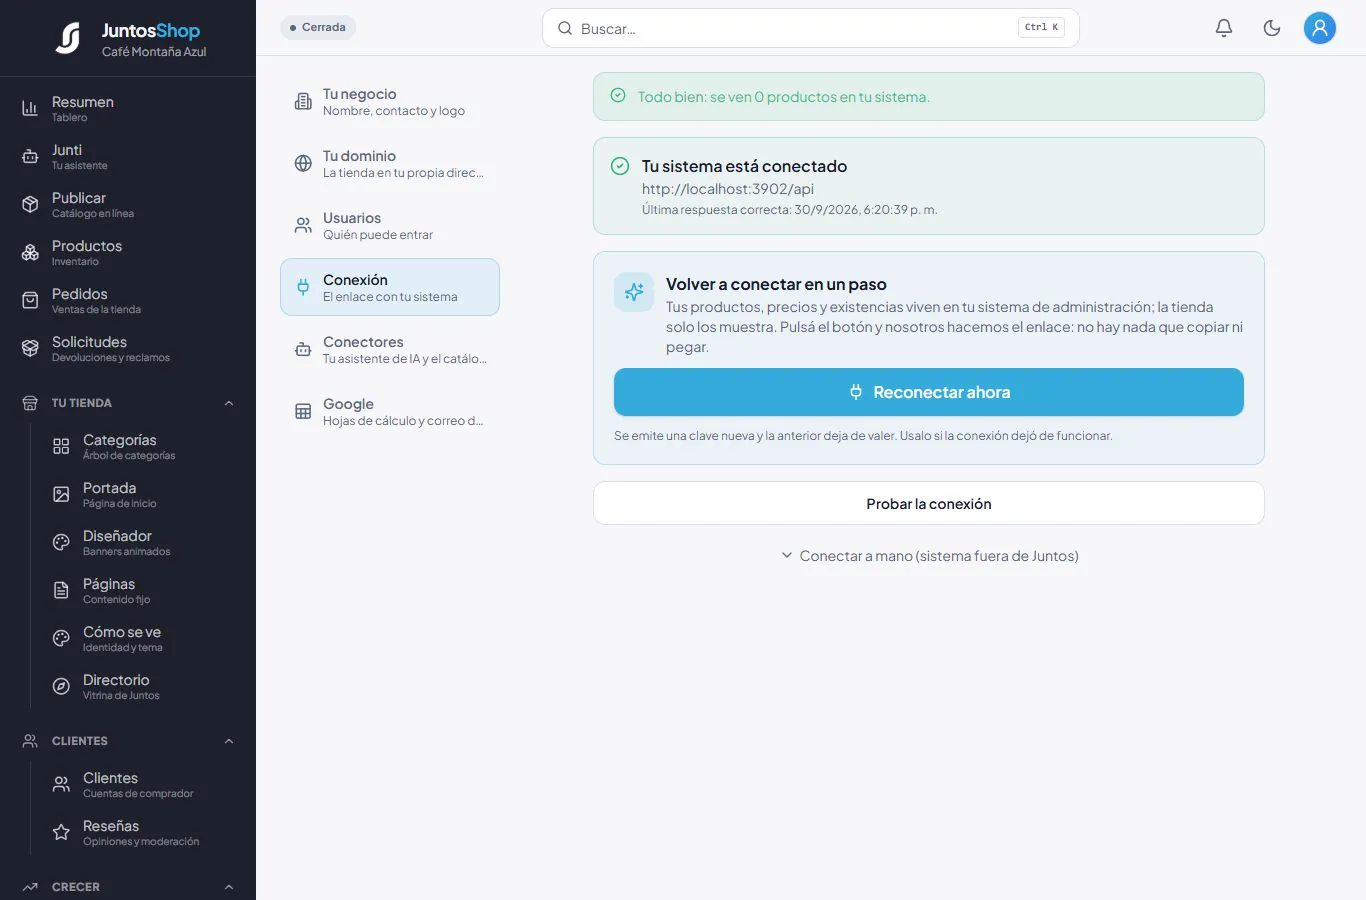Click Reconectar ahora button
The image size is (1366, 900).
929,392
